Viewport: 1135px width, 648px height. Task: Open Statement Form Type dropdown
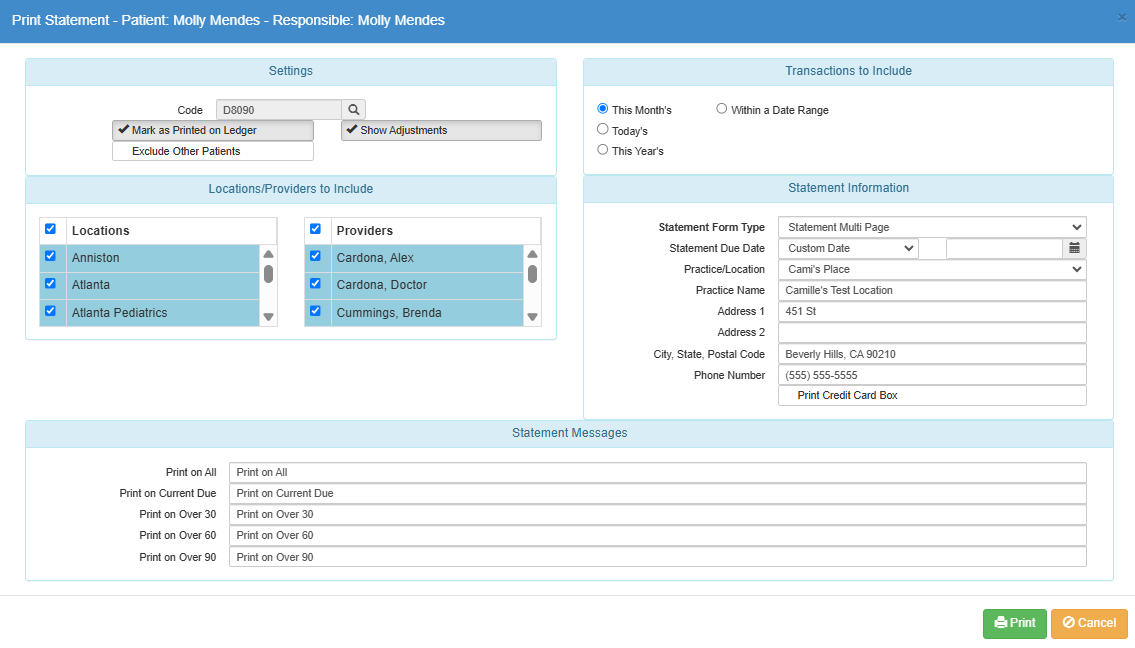coord(932,227)
